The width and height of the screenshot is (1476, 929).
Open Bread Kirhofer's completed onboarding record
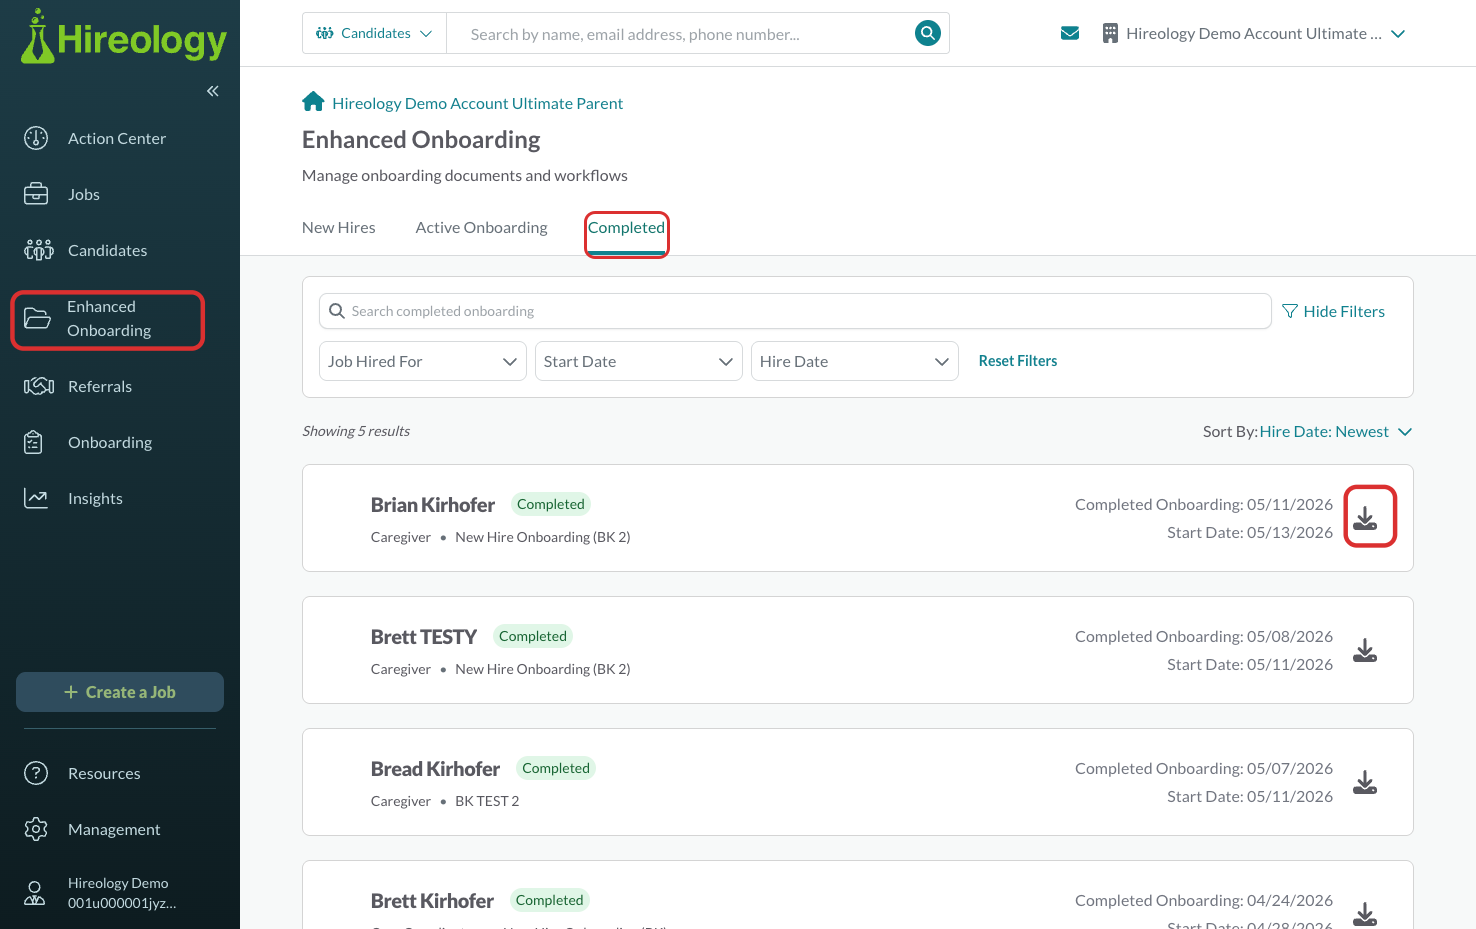(435, 769)
